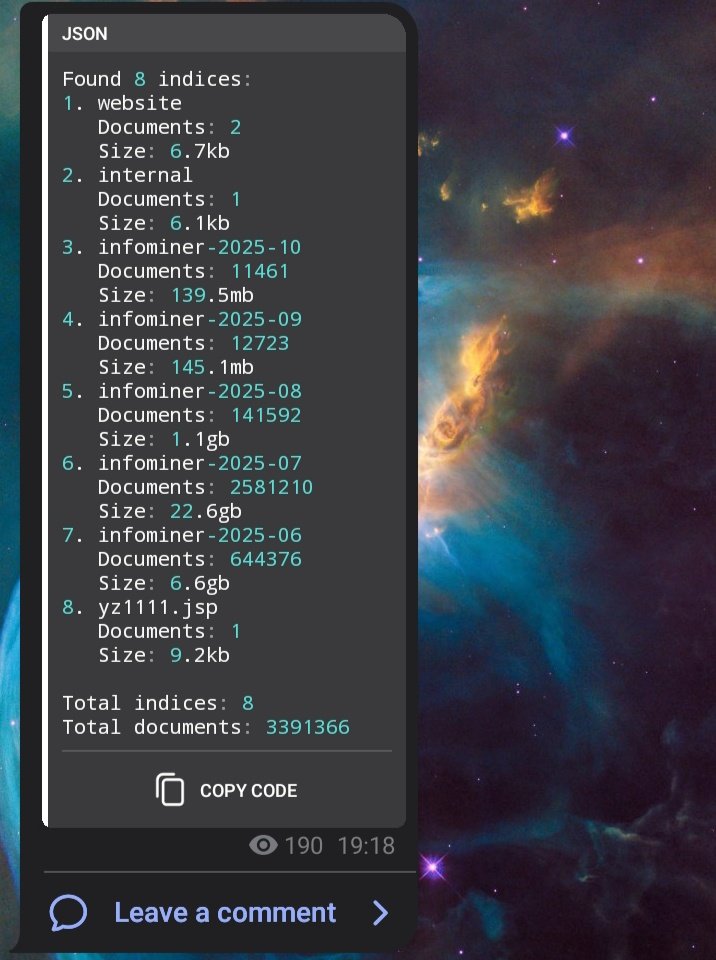This screenshot has height=960, width=716.
Task: Click 'Size: 1.1gb' line
Action: click(164, 439)
